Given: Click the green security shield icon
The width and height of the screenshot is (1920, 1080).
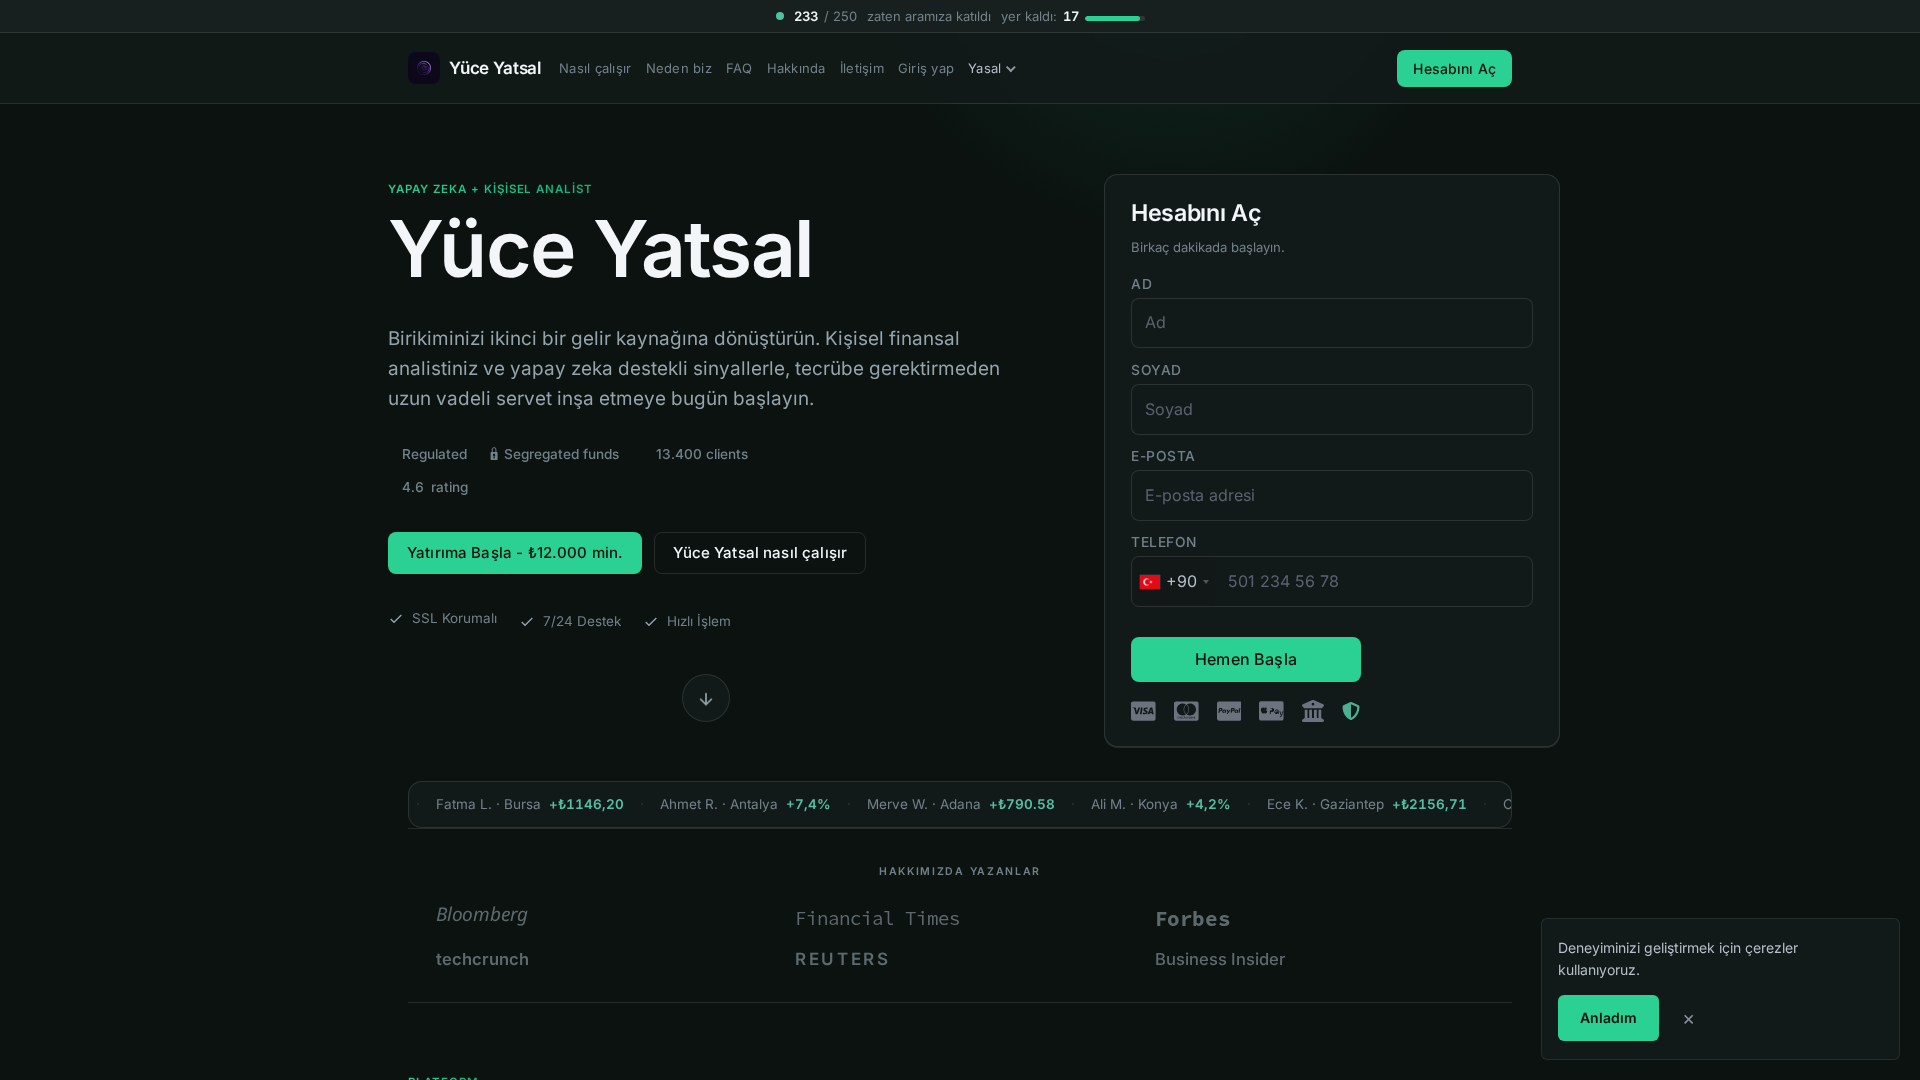Looking at the screenshot, I should 1351,711.
